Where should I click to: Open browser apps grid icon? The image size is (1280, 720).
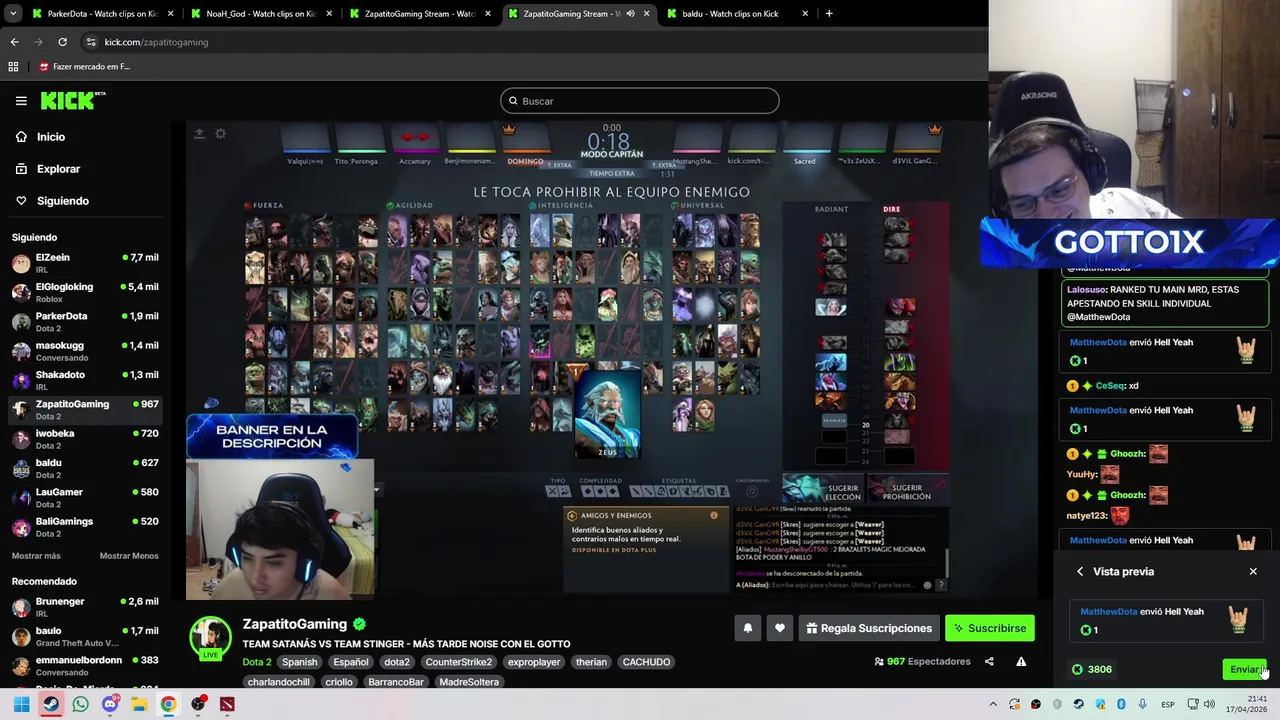click(13, 67)
